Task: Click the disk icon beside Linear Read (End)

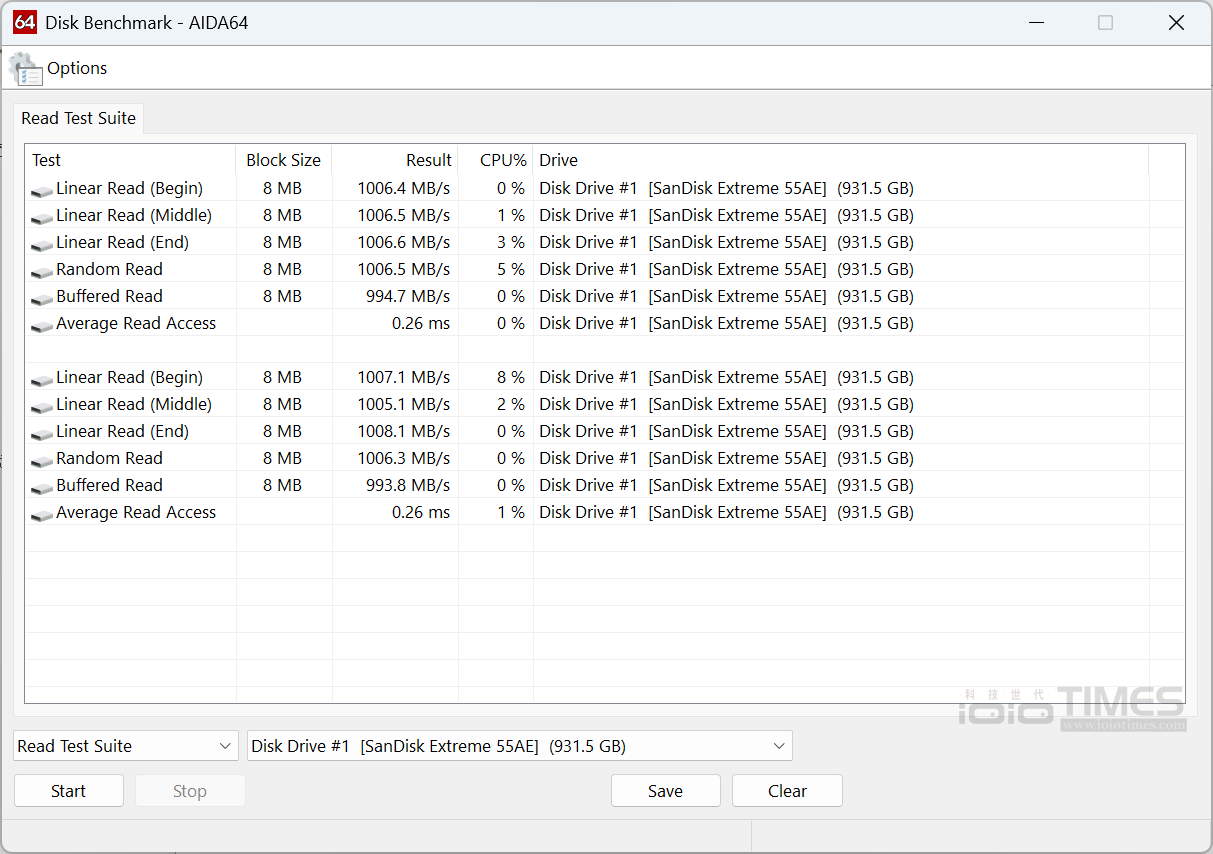Action: (x=41, y=242)
